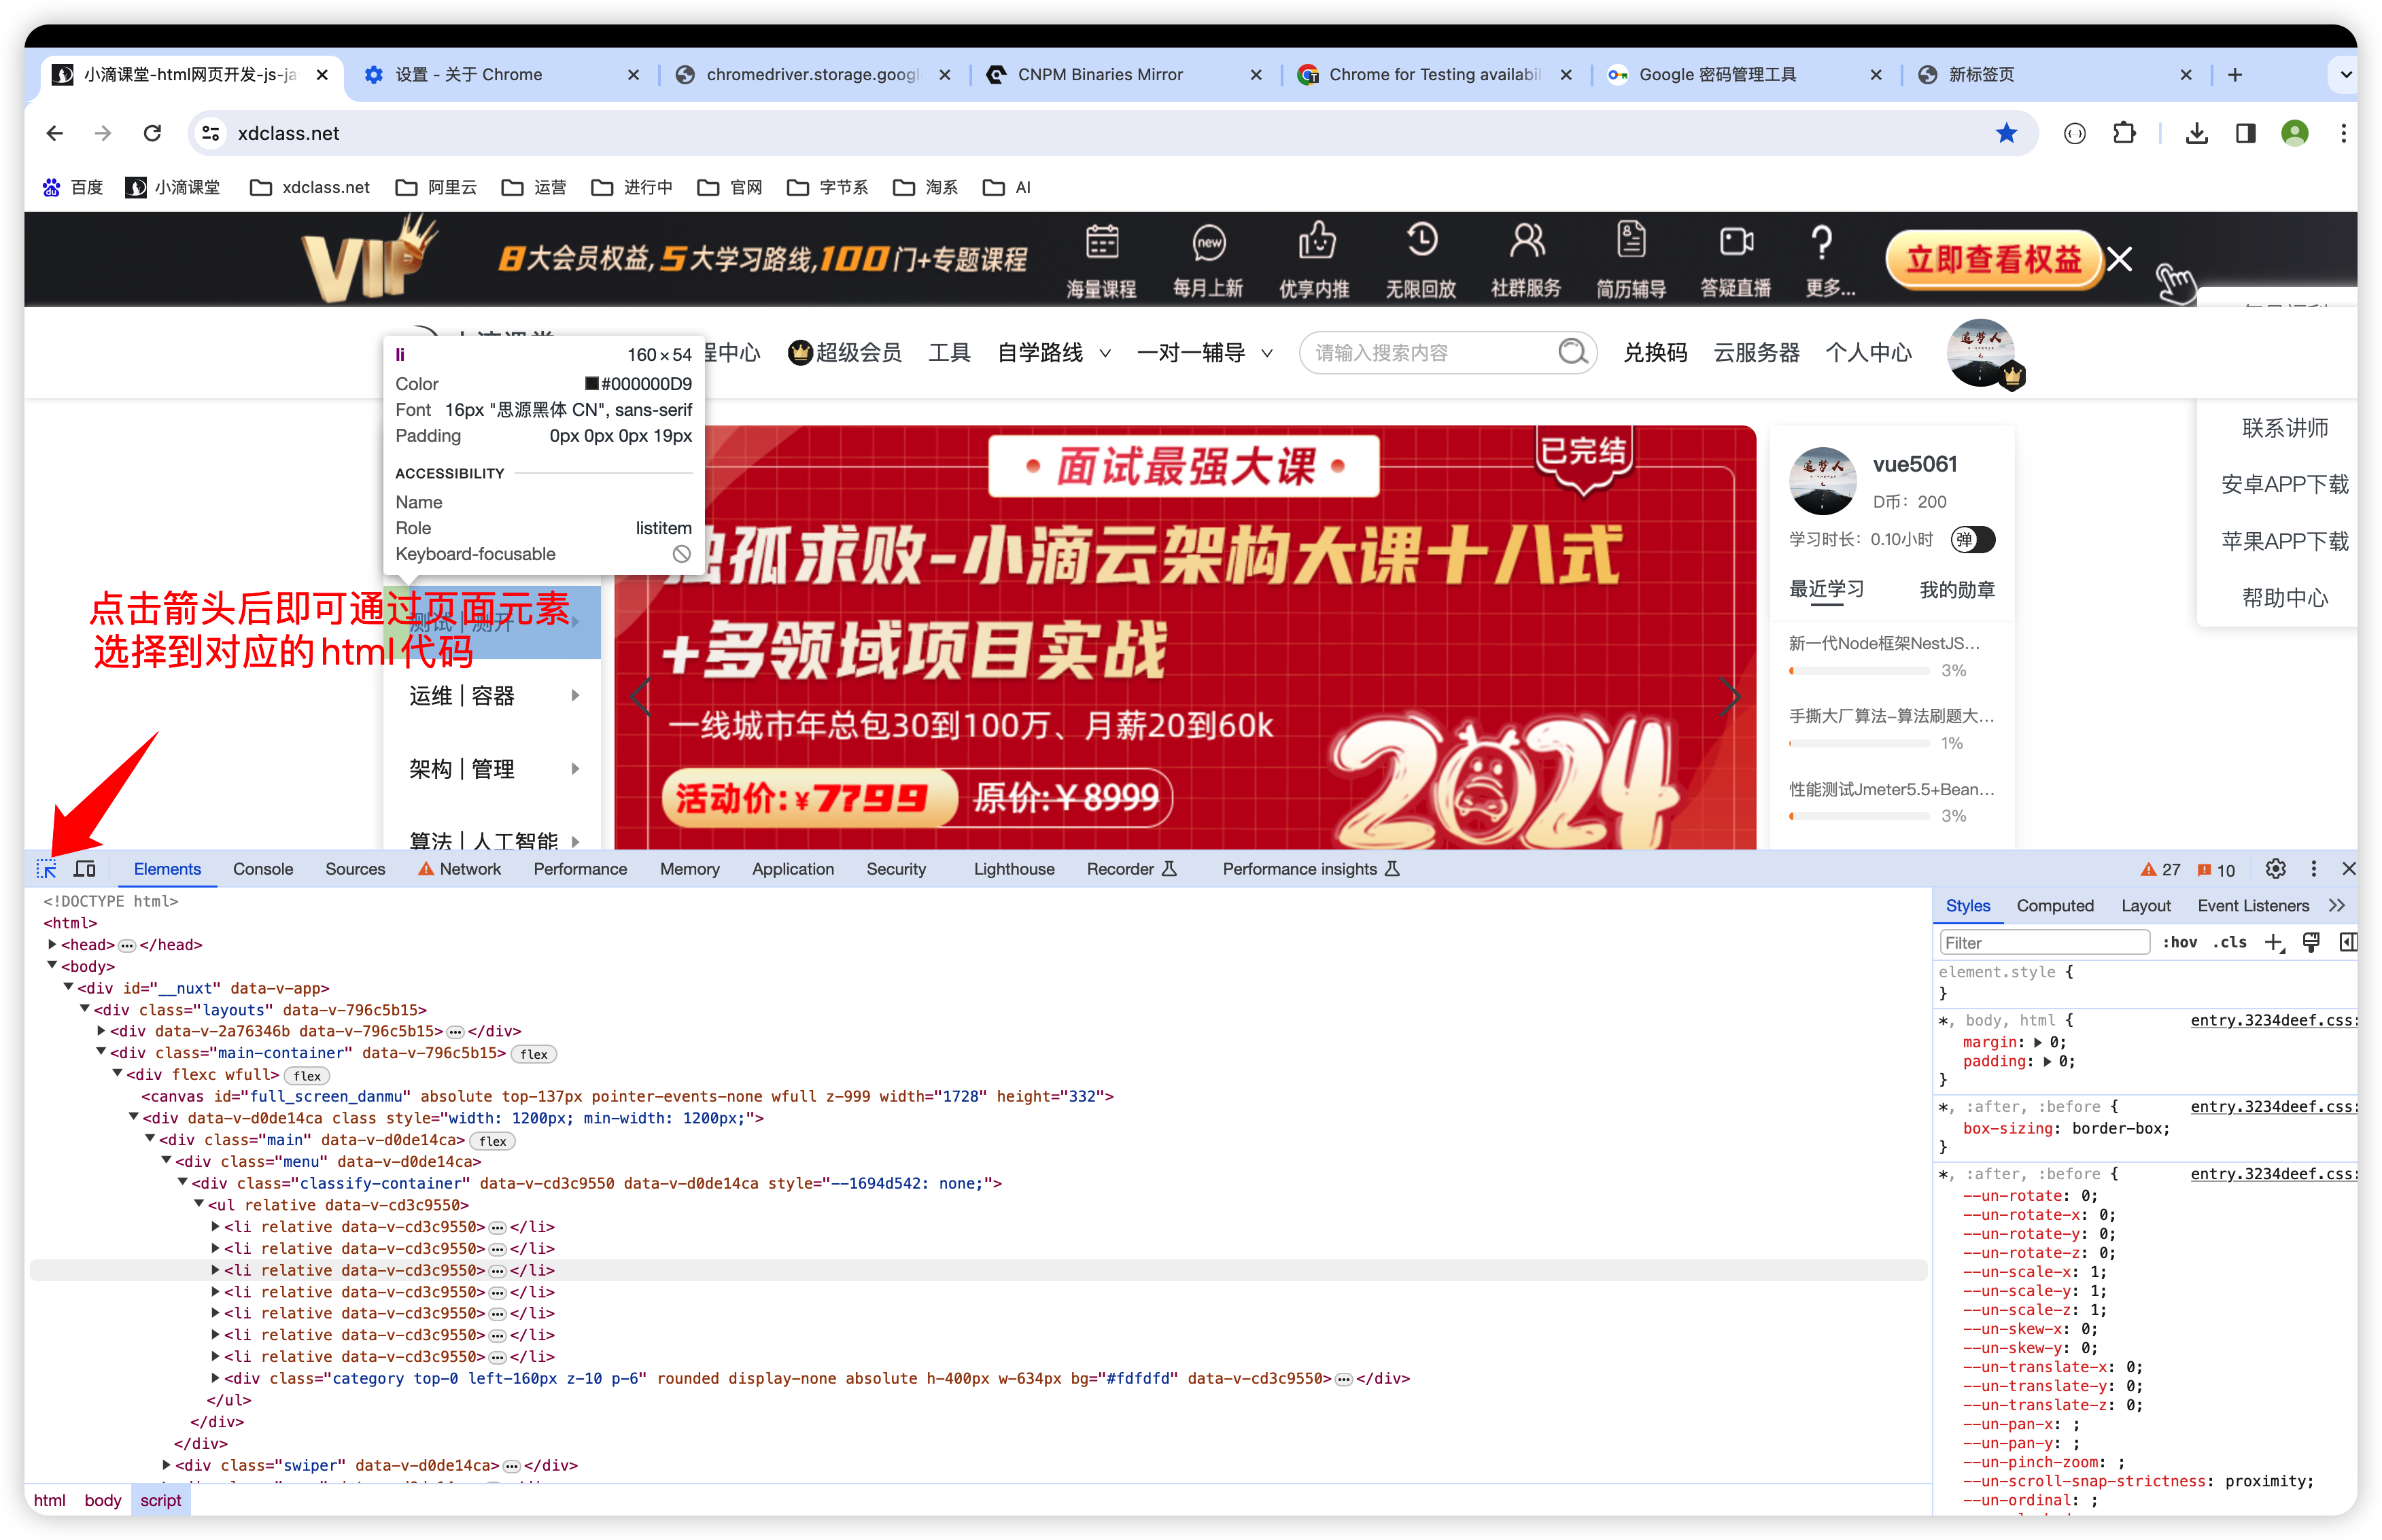Collapse the body element node
Screen dimensions: 2382x1540
tap(52, 965)
